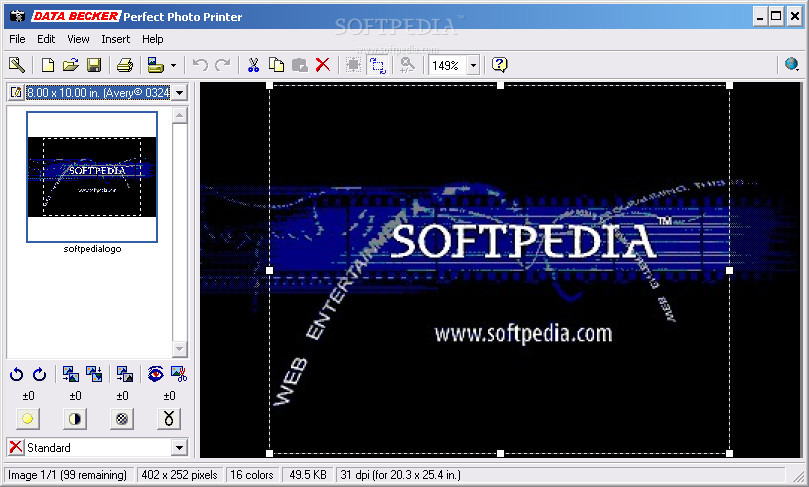Click the insert photo icon
The width and height of the screenshot is (809, 487).
click(x=155, y=65)
